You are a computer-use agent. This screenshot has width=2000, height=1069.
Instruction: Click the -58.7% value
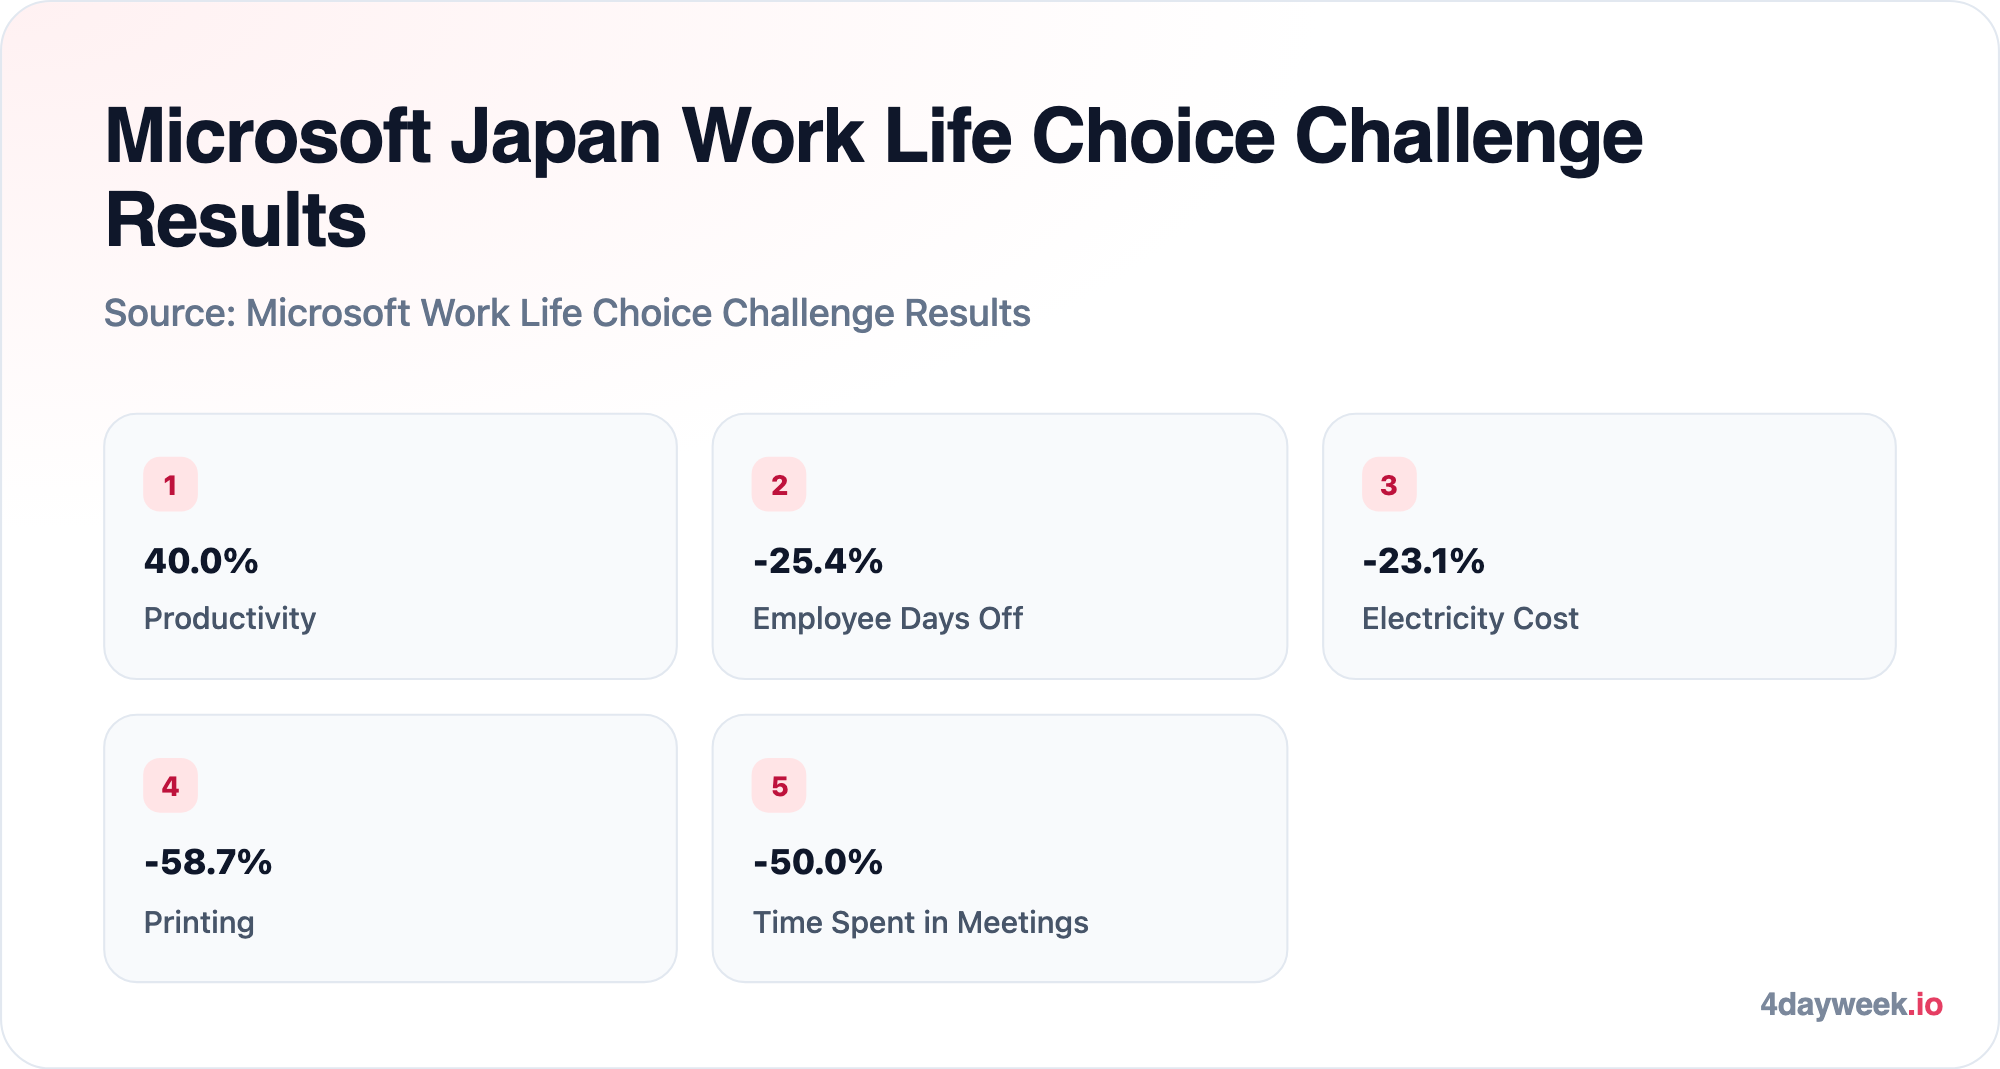208,862
